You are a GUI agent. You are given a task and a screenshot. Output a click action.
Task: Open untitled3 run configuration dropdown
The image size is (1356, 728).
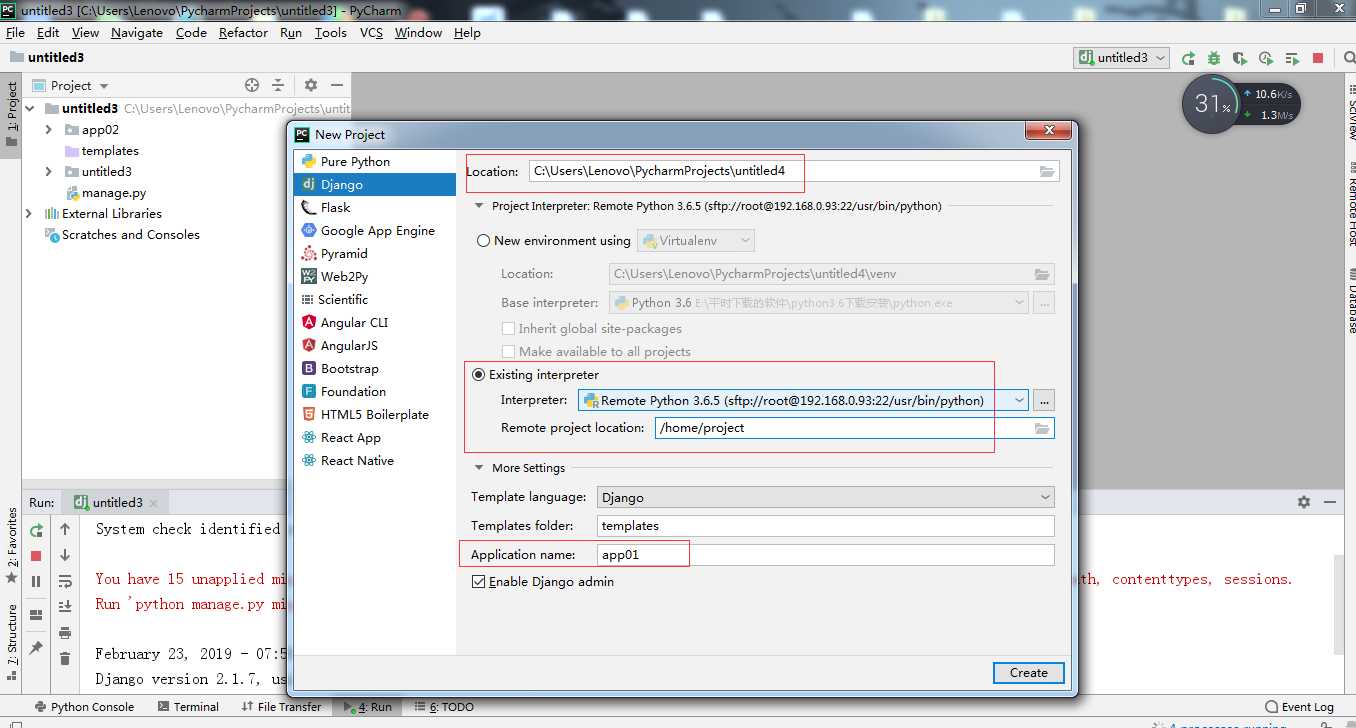[1122, 58]
